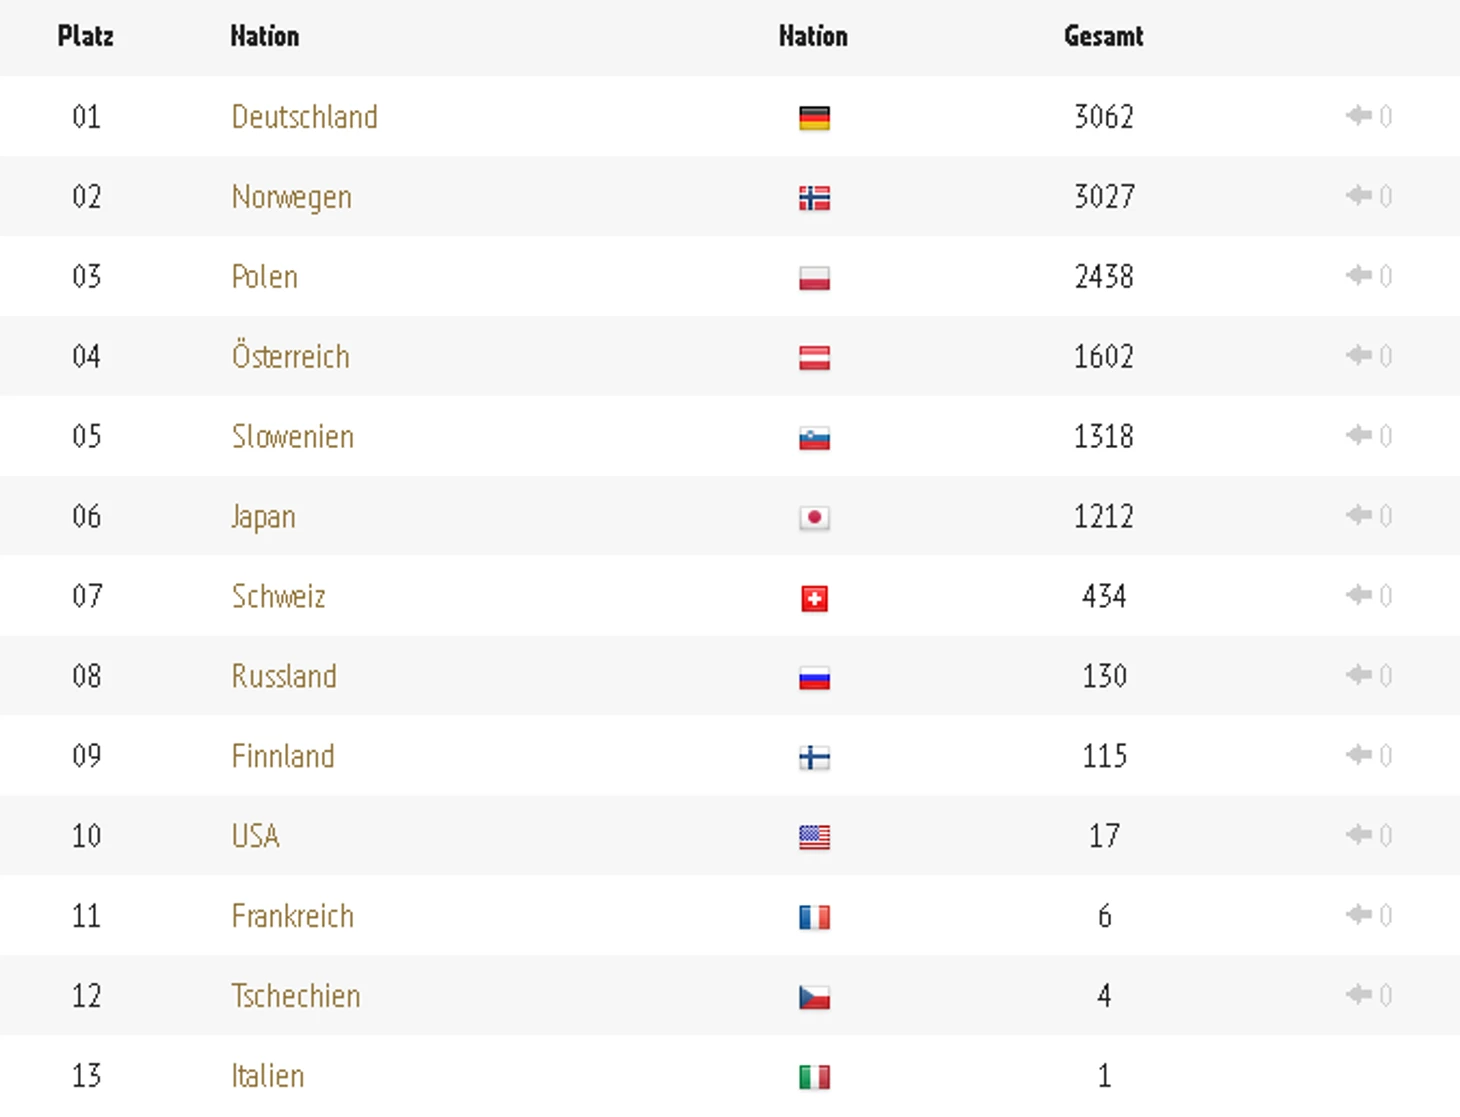This screenshot has height=1117, width=1460.
Task: Click the Platz column header
Action: coord(85,37)
